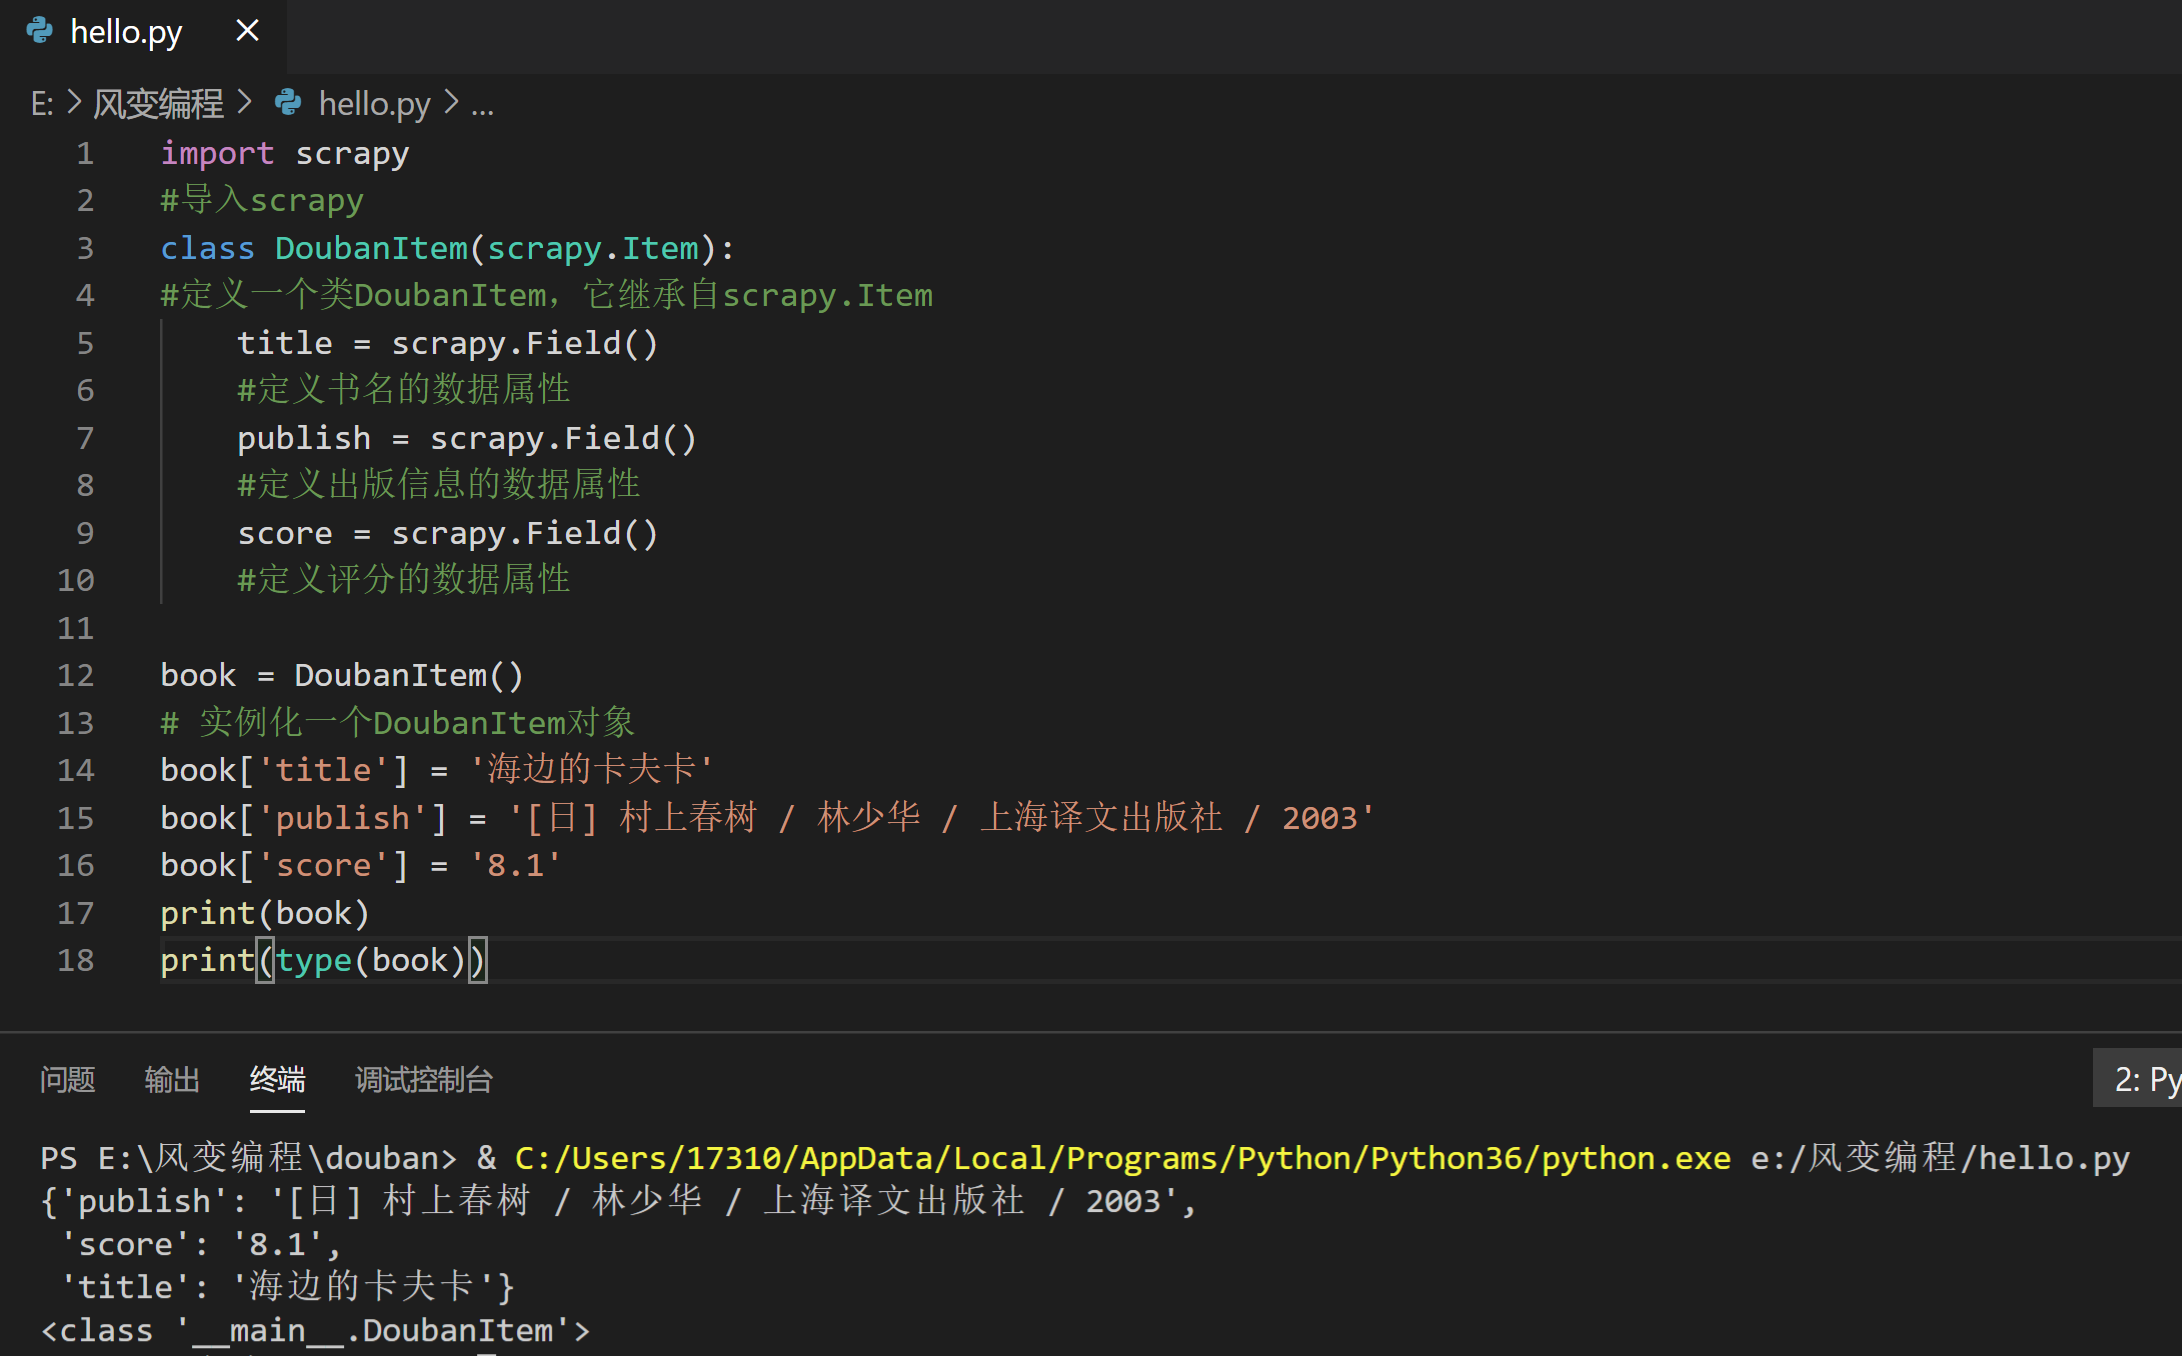Switch to the 问题 panel tab

(67, 1080)
